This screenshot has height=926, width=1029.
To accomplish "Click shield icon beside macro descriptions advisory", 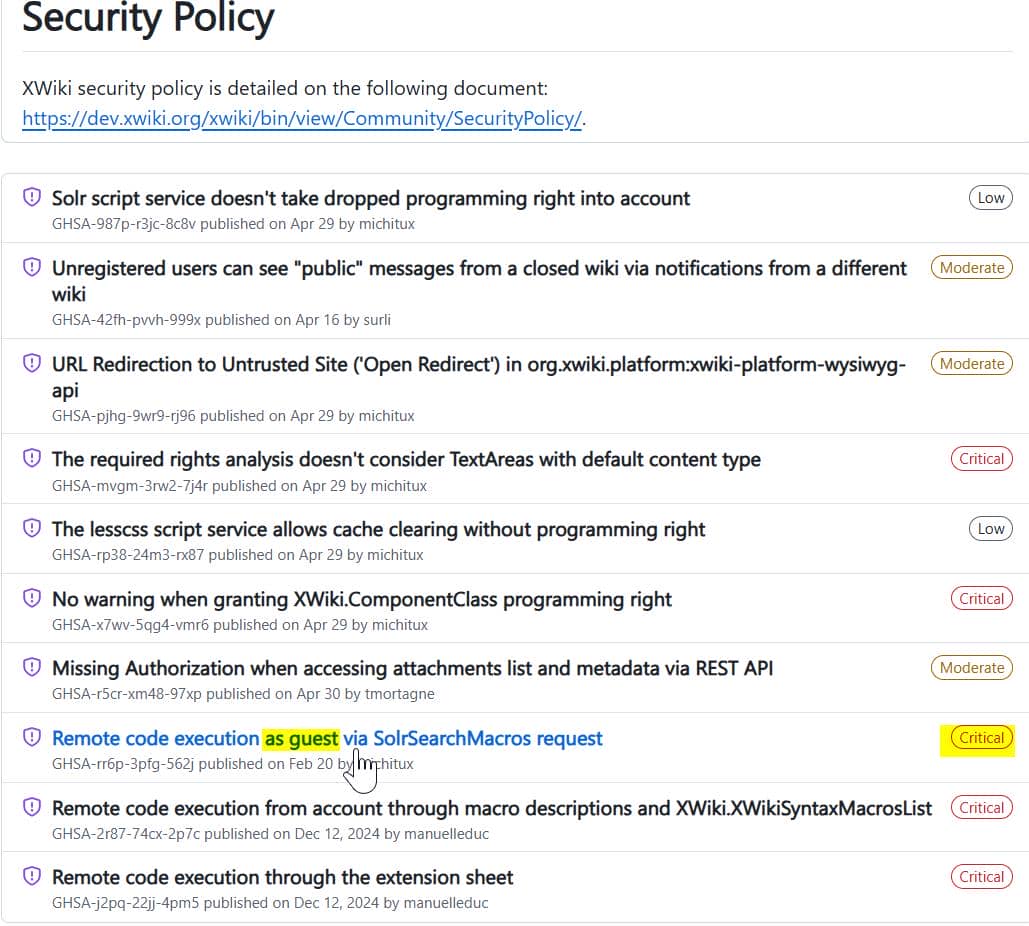I will point(32,808).
